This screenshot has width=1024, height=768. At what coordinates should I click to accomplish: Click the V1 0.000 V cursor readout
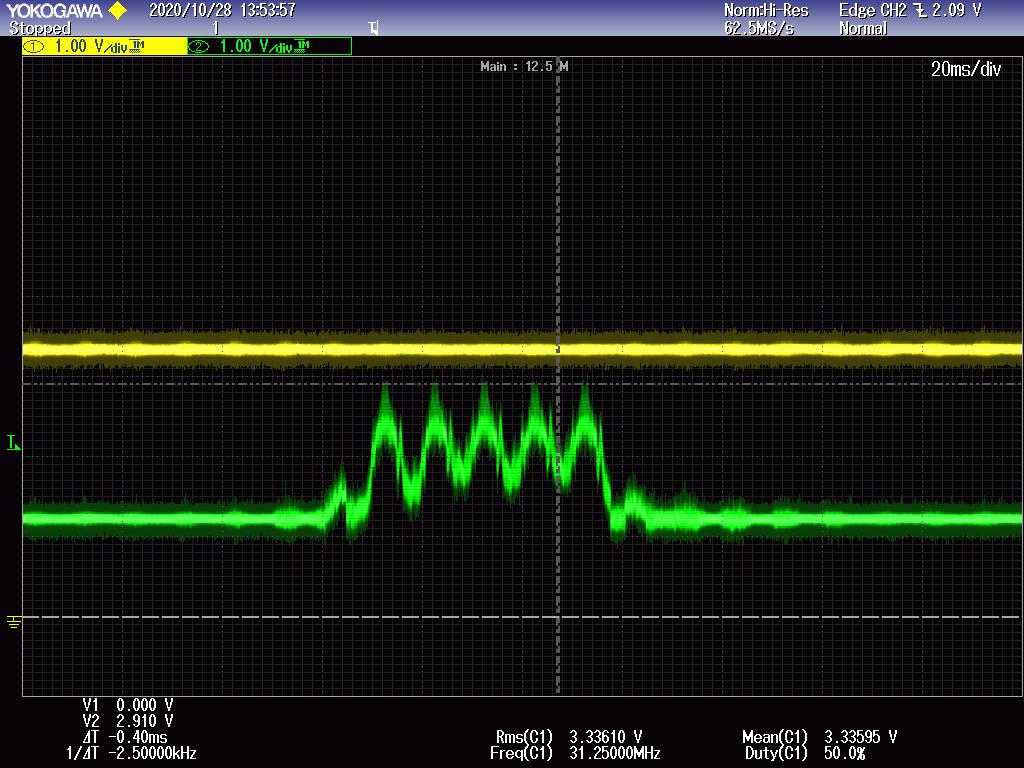click(128, 705)
